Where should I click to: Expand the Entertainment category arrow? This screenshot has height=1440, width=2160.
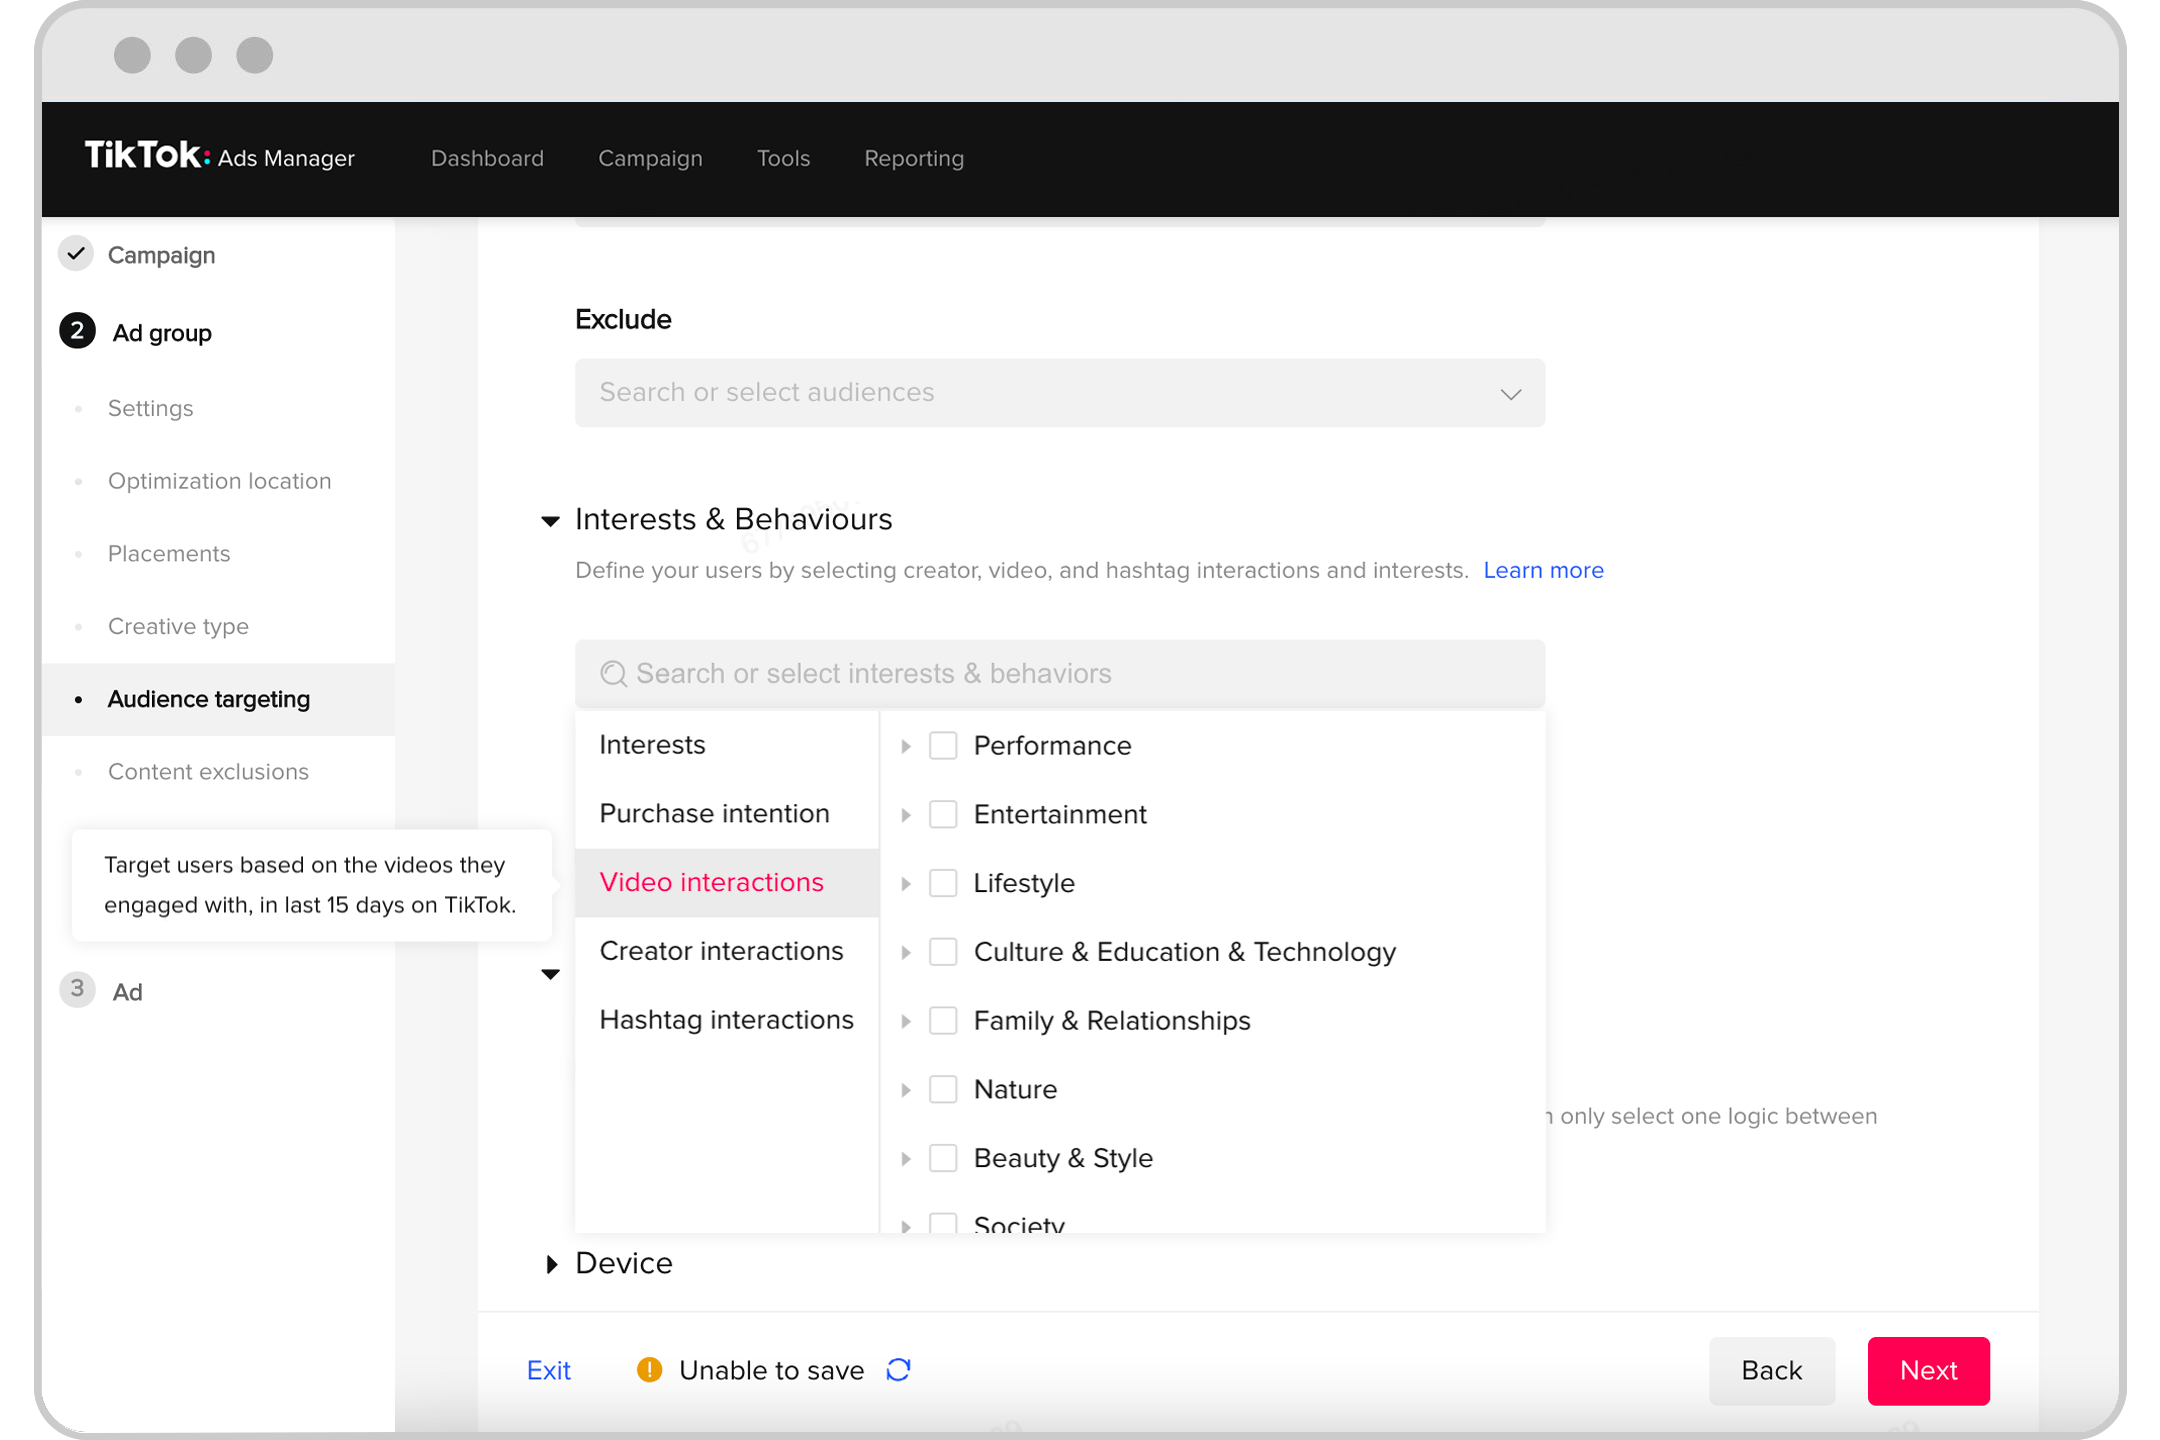(905, 815)
